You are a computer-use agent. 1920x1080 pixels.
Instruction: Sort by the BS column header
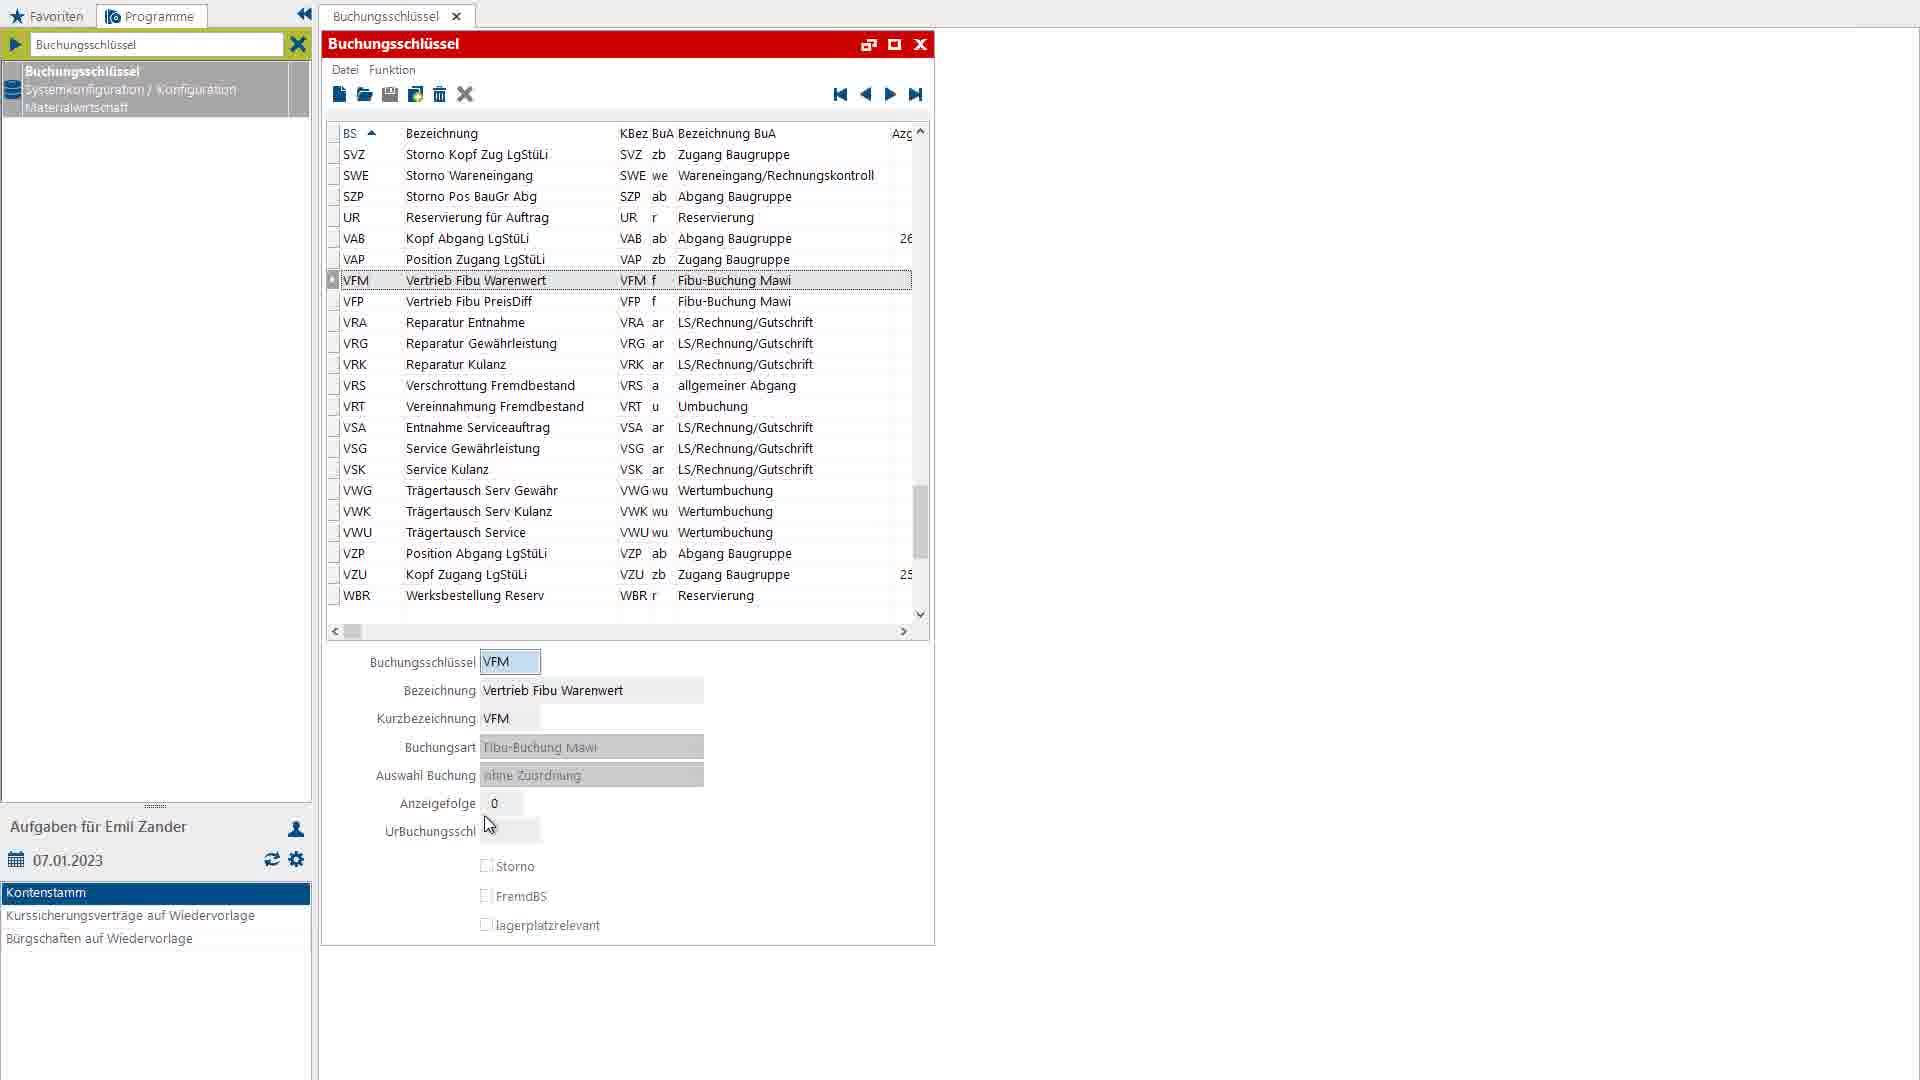pyautogui.click(x=360, y=133)
